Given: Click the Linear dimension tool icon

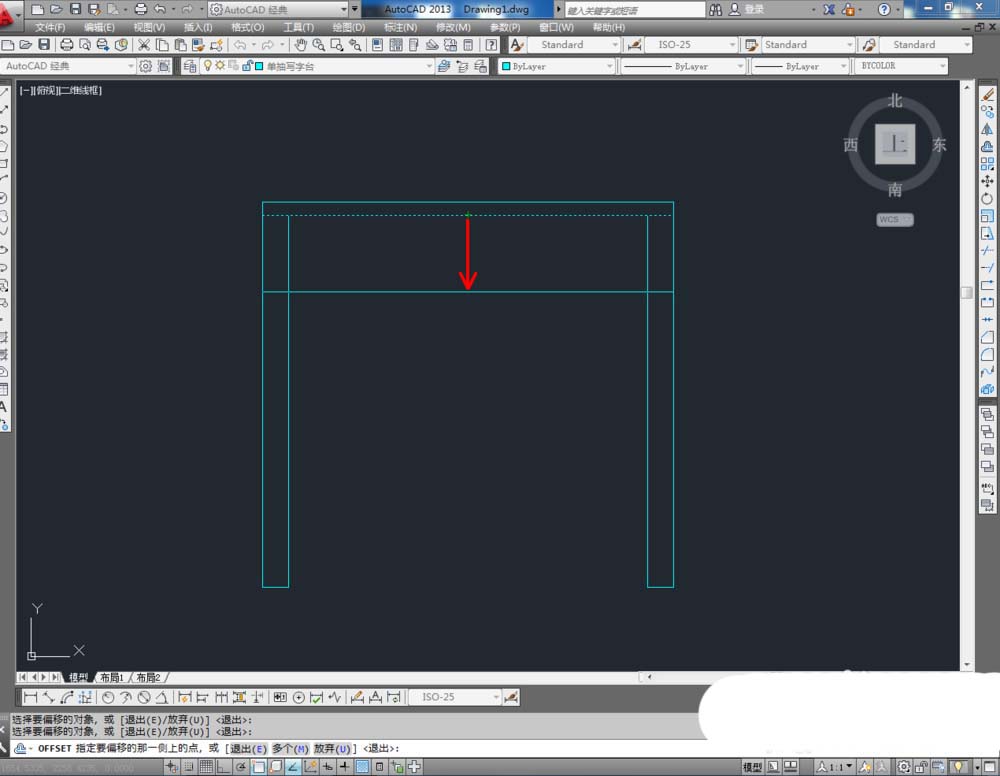Looking at the screenshot, I should (x=30, y=697).
